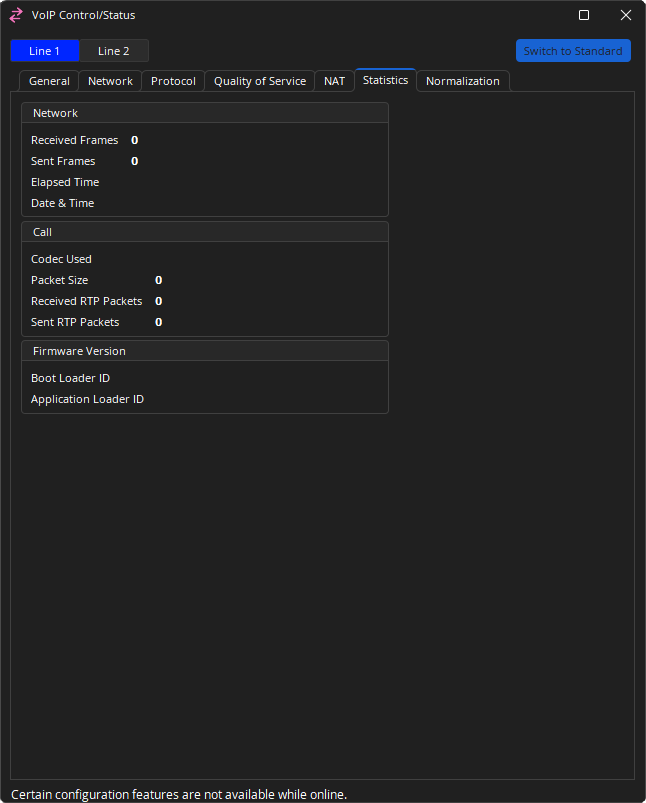This screenshot has width=646, height=803.
Task: Click the Firmware Version group header
Action: tap(79, 351)
